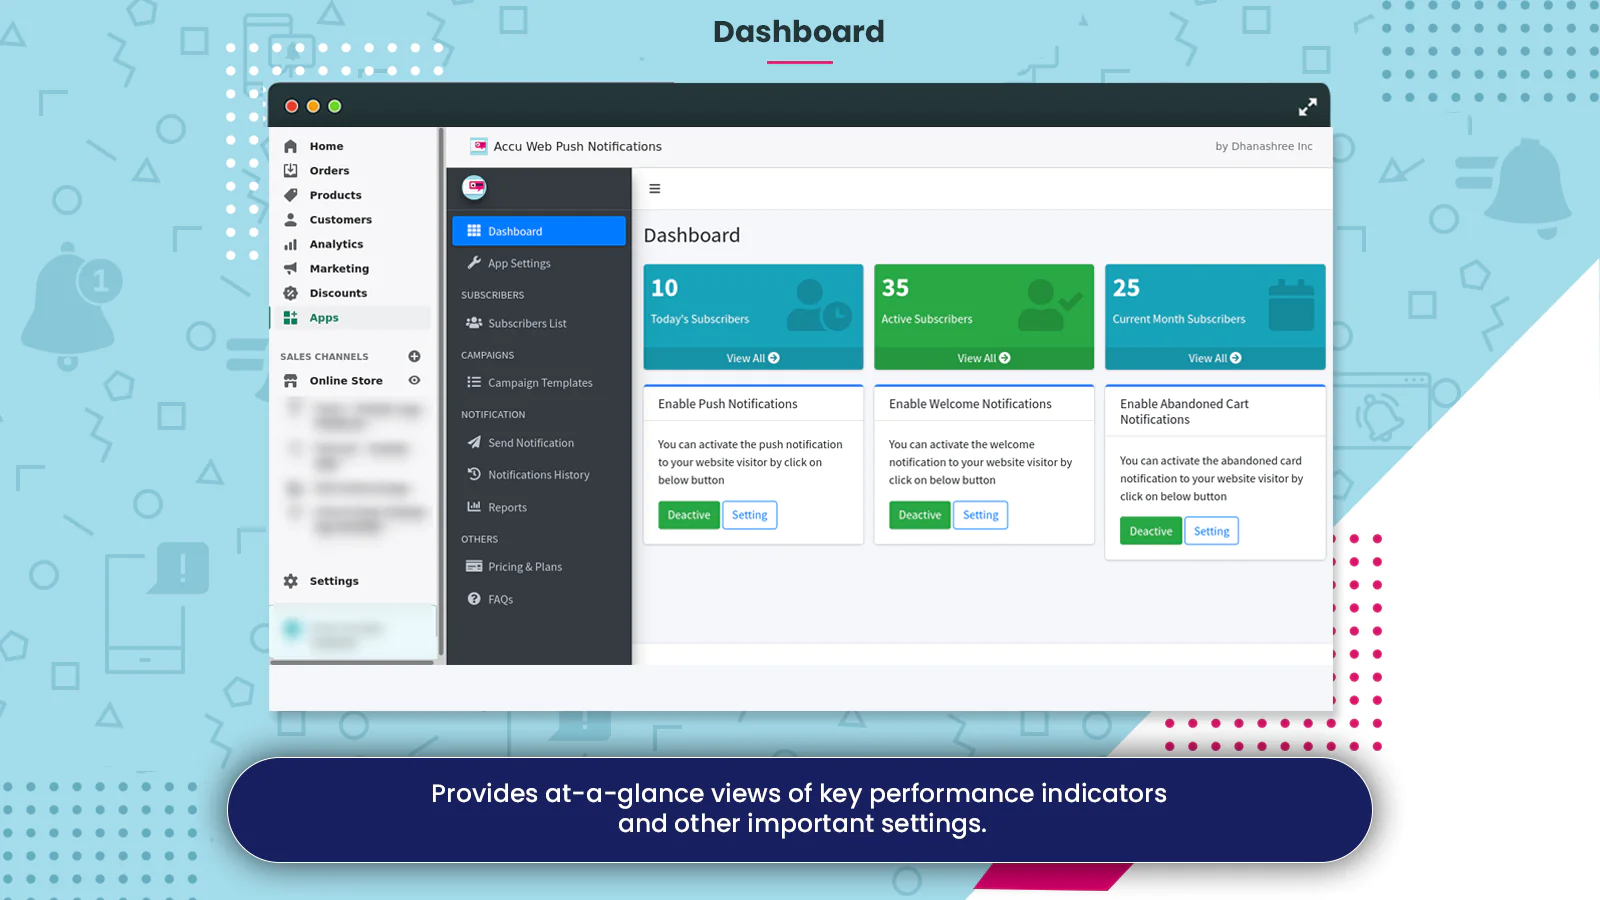Click the Pricing & Plans card icon
This screenshot has width=1600, height=900.
(x=474, y=566)
